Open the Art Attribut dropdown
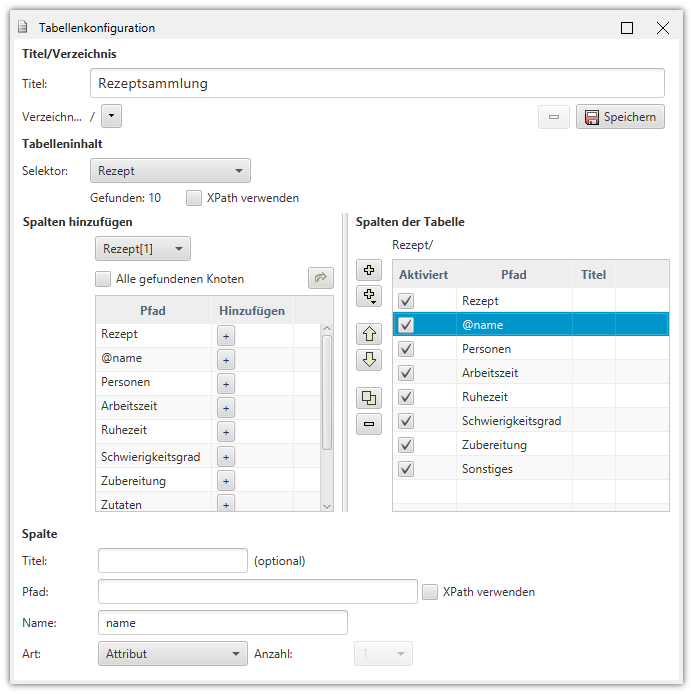 (x=173, y=654)
